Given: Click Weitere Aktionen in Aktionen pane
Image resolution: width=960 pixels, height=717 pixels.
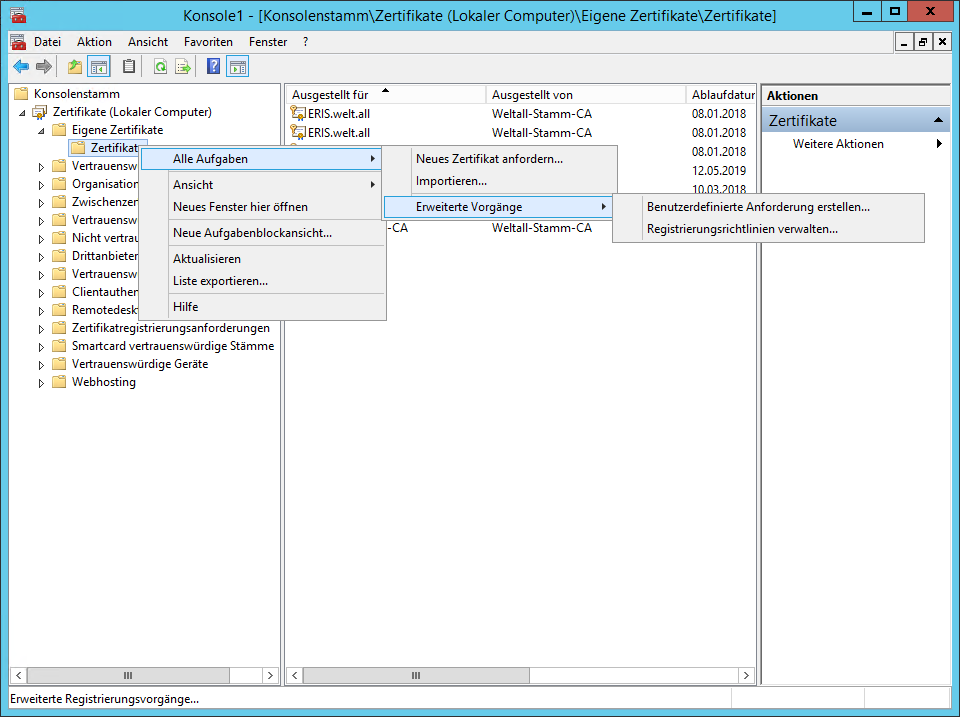Looking at the screenshot, I should click(x=838, y=144).
